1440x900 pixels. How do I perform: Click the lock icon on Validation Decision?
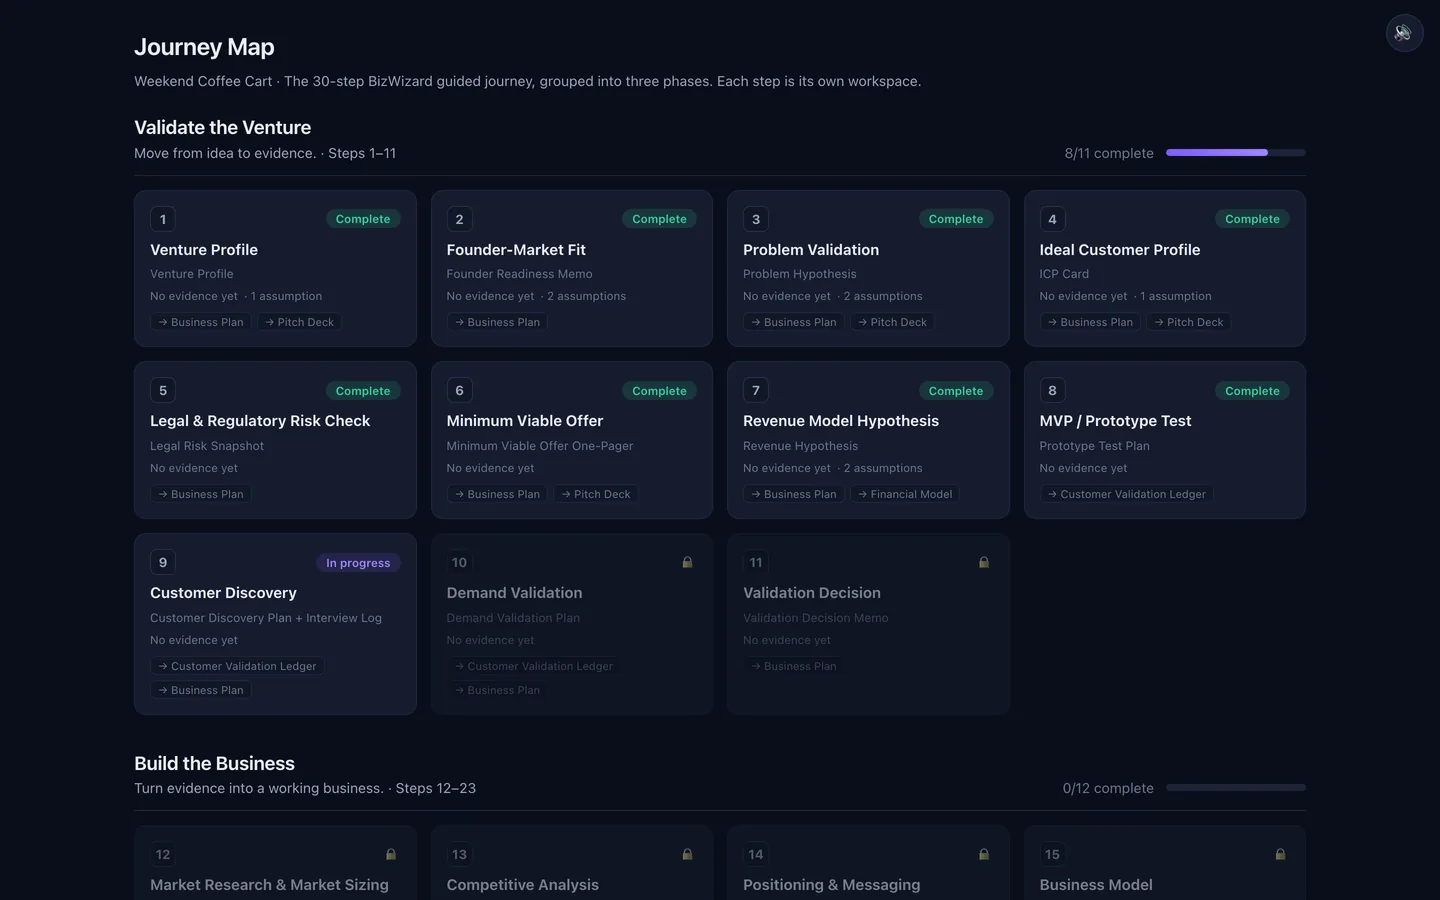pyautogui.click(x=984, y=562)
